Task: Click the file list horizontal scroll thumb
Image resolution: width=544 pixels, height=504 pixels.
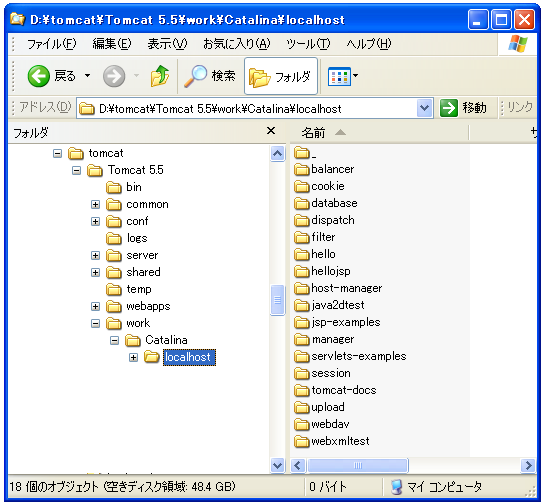Action: click(x=357, y=465)
